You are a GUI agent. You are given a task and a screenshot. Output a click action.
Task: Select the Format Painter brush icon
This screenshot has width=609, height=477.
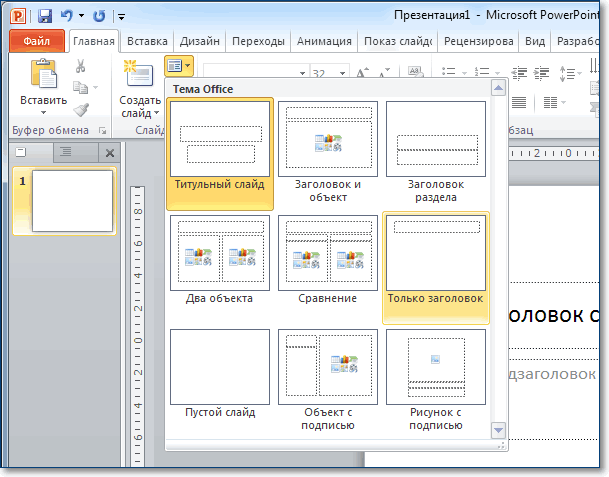point(81,110)
